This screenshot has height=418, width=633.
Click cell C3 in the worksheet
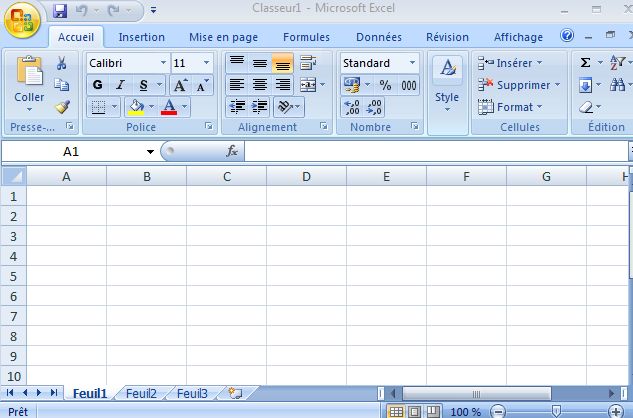[226, 236]
